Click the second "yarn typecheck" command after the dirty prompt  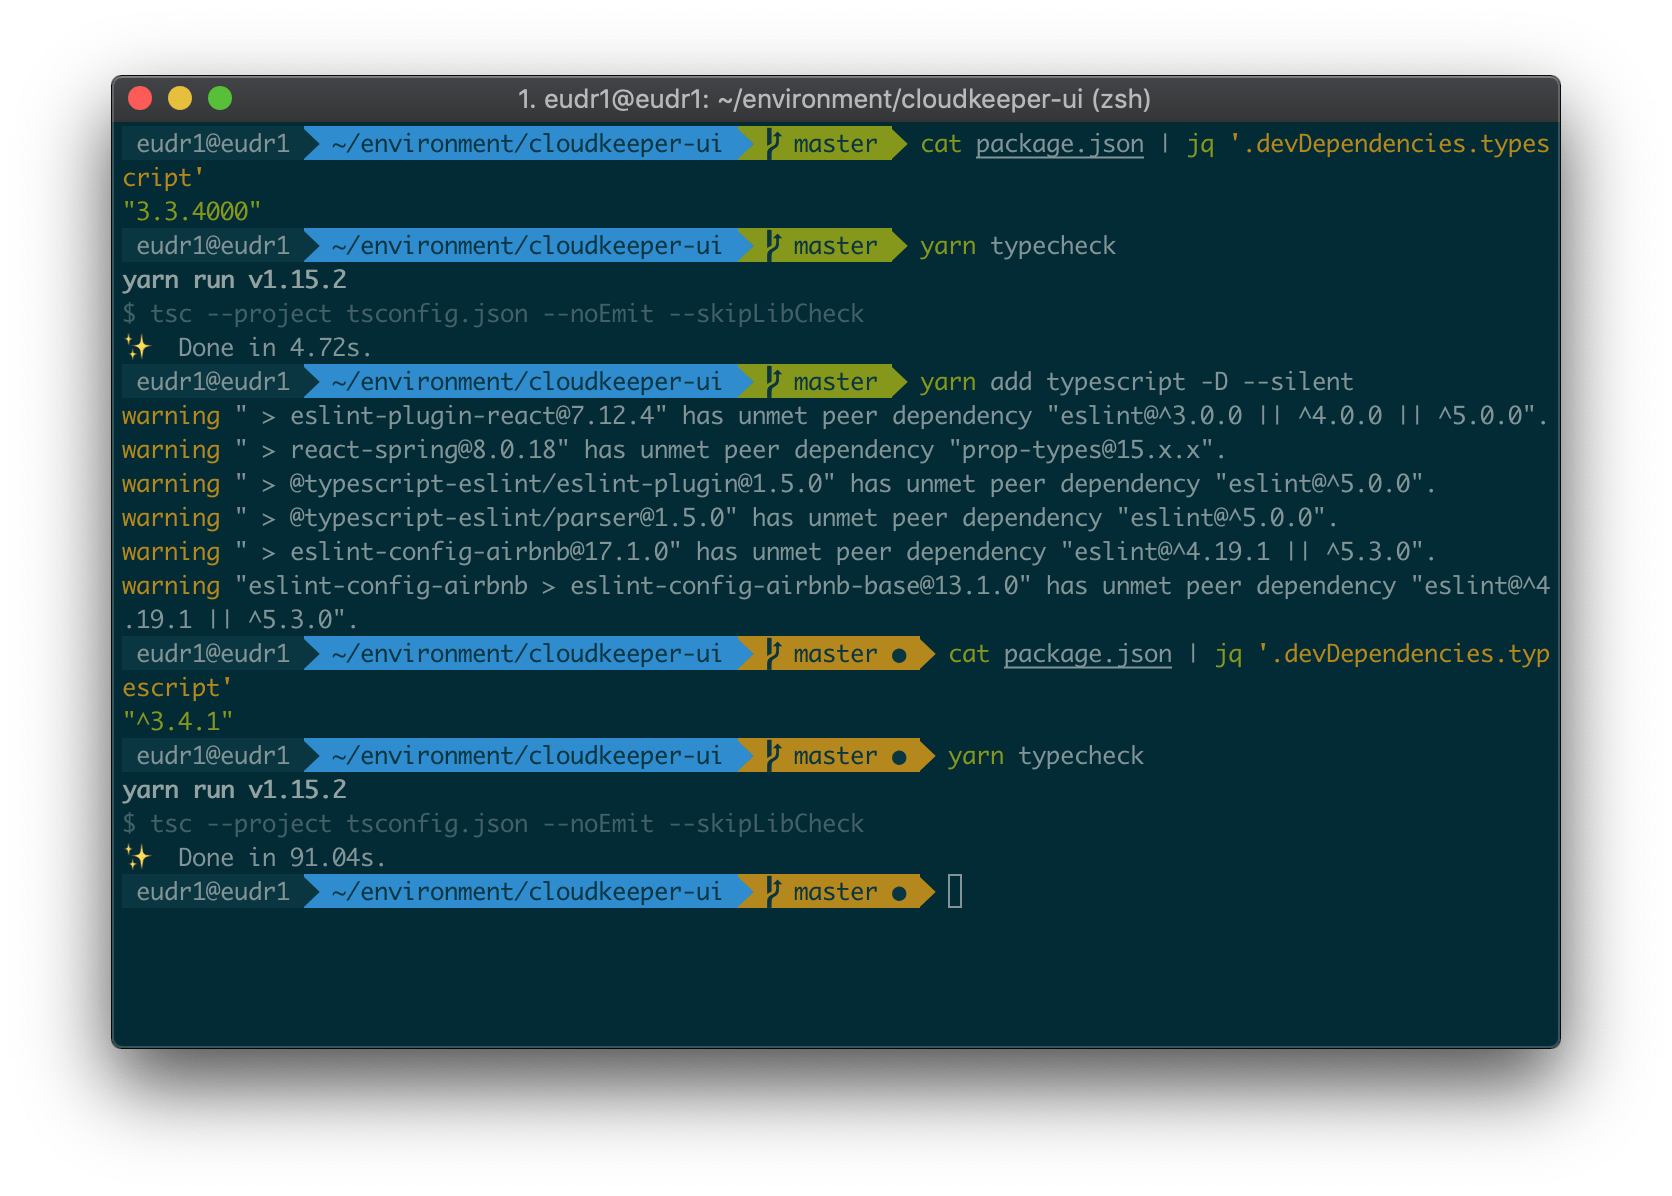coord(1045,756)
